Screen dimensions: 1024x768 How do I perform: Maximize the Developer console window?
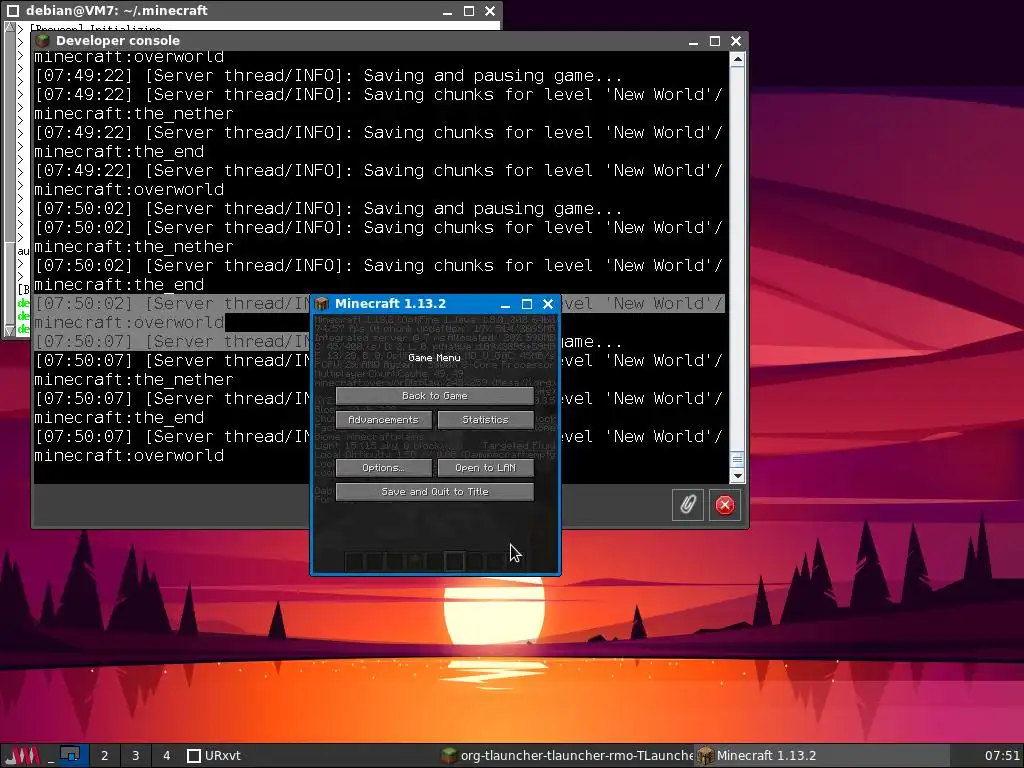(x=715, y=41)
